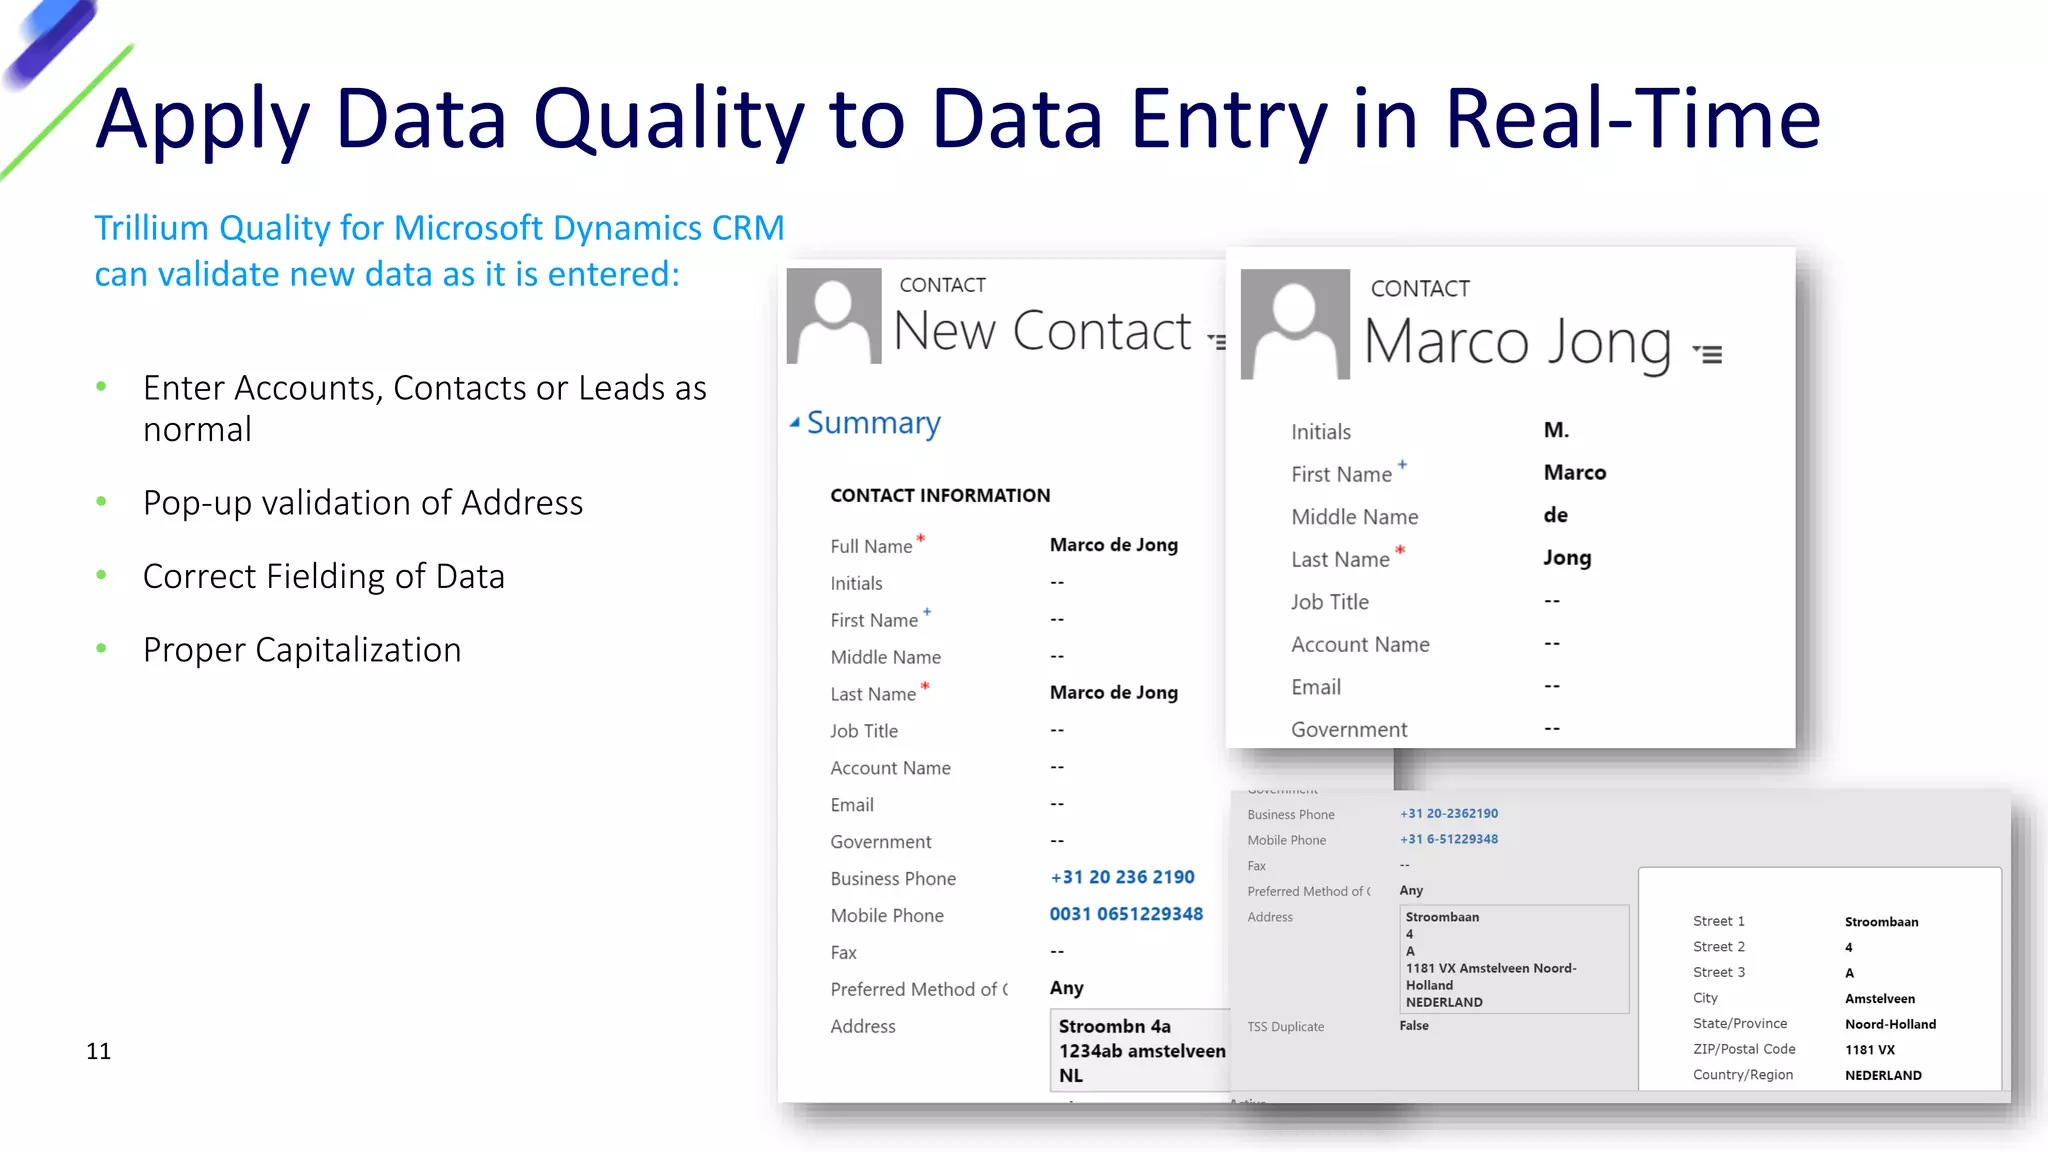Click the TSS Duplicate value False
Screen dimensions: 2048x1152
pos(1414,1026)
